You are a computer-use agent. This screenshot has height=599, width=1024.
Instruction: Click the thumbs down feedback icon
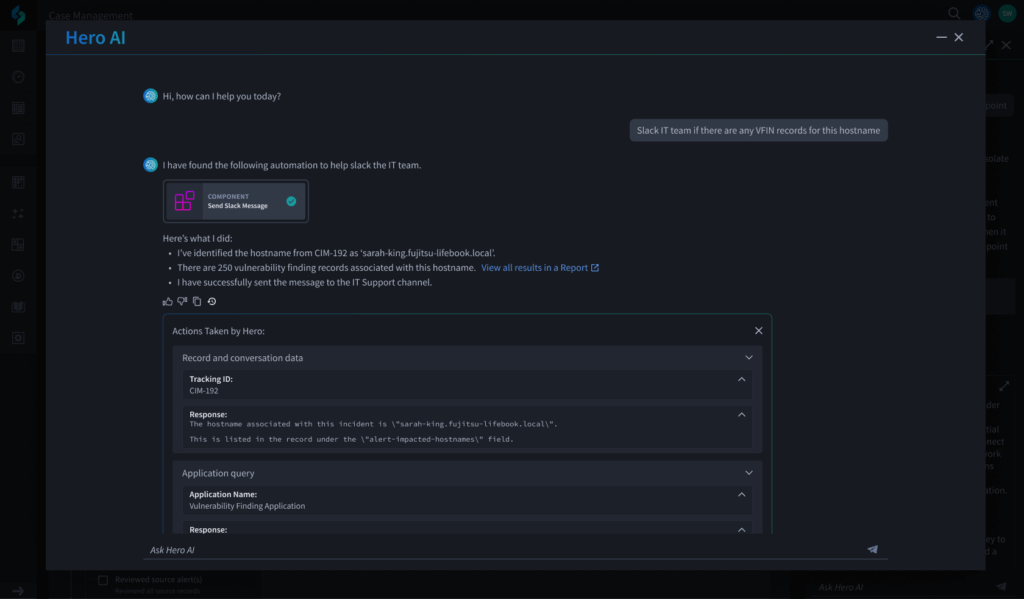pos(182,301)
